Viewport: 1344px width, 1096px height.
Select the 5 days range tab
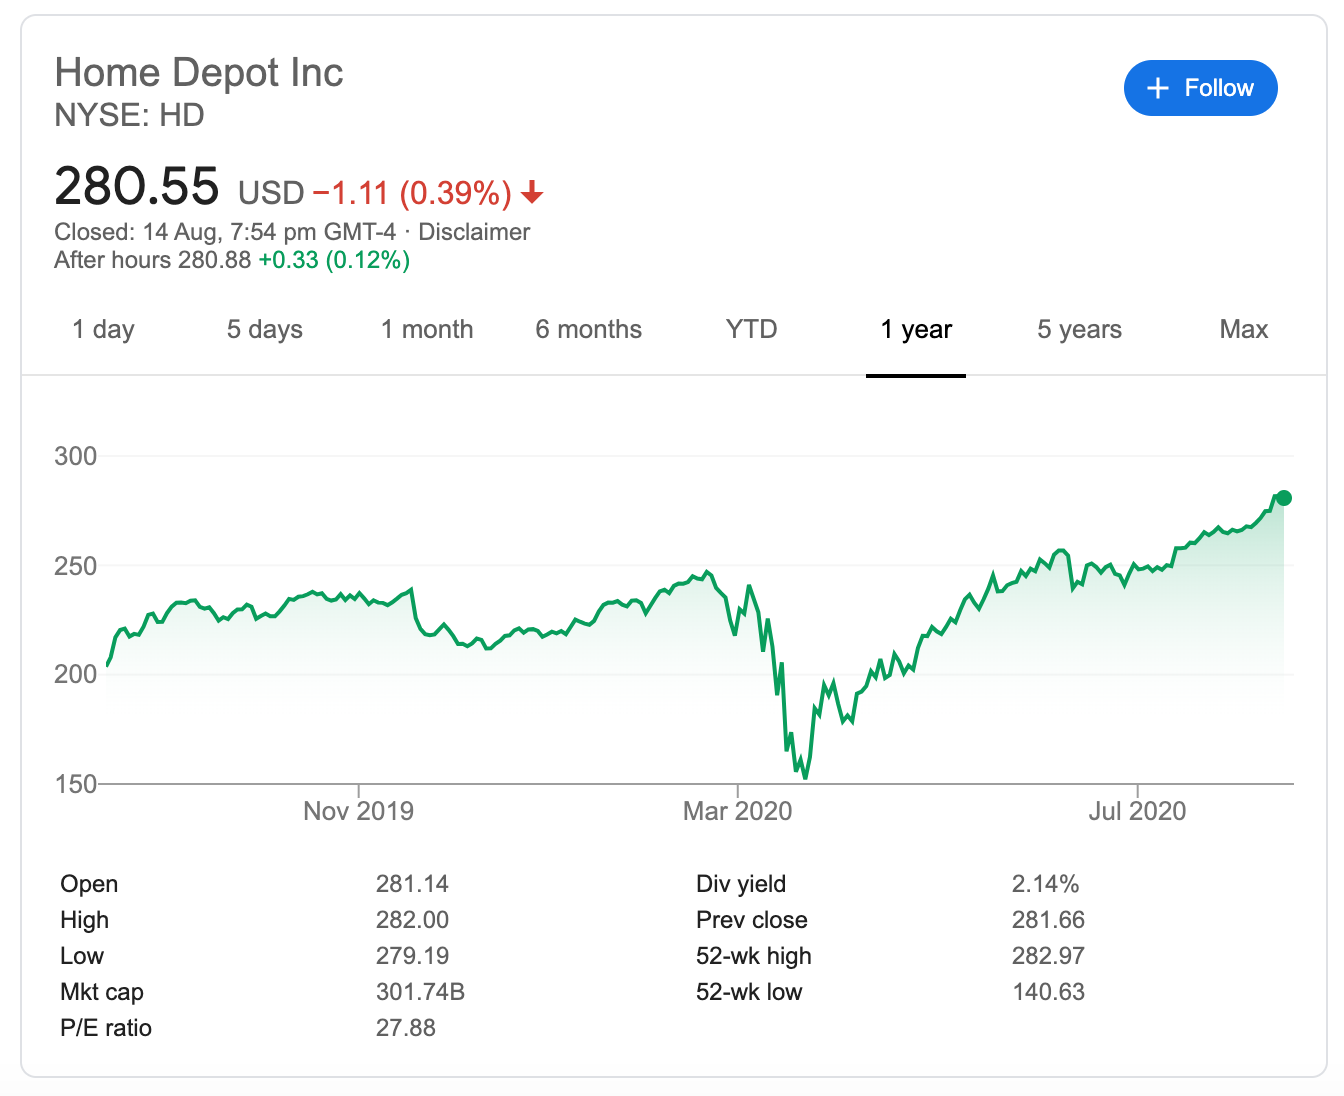click(264, 330)
